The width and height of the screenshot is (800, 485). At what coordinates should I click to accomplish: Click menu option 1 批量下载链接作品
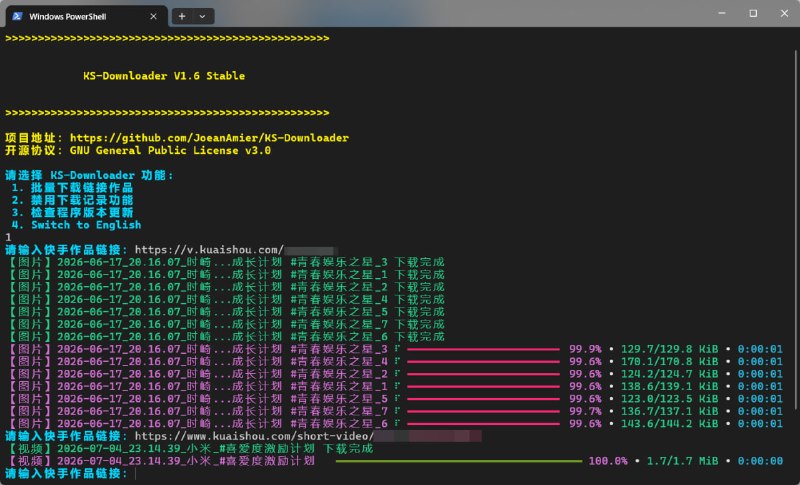tap(72, 188)
